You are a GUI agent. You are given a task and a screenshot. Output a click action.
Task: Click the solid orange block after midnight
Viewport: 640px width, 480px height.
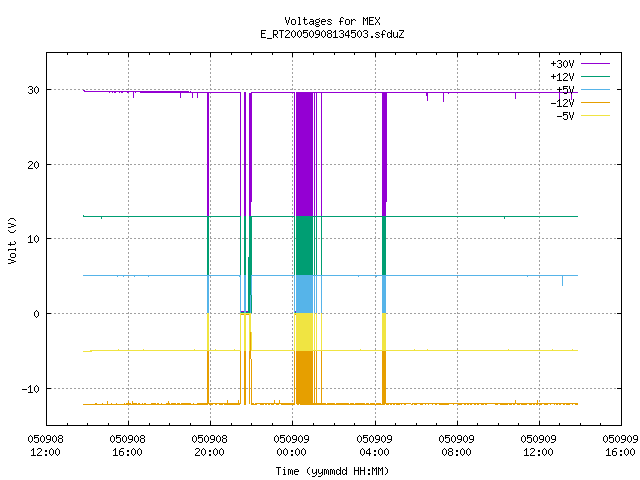pyautogui.click(x=304, y=377)
